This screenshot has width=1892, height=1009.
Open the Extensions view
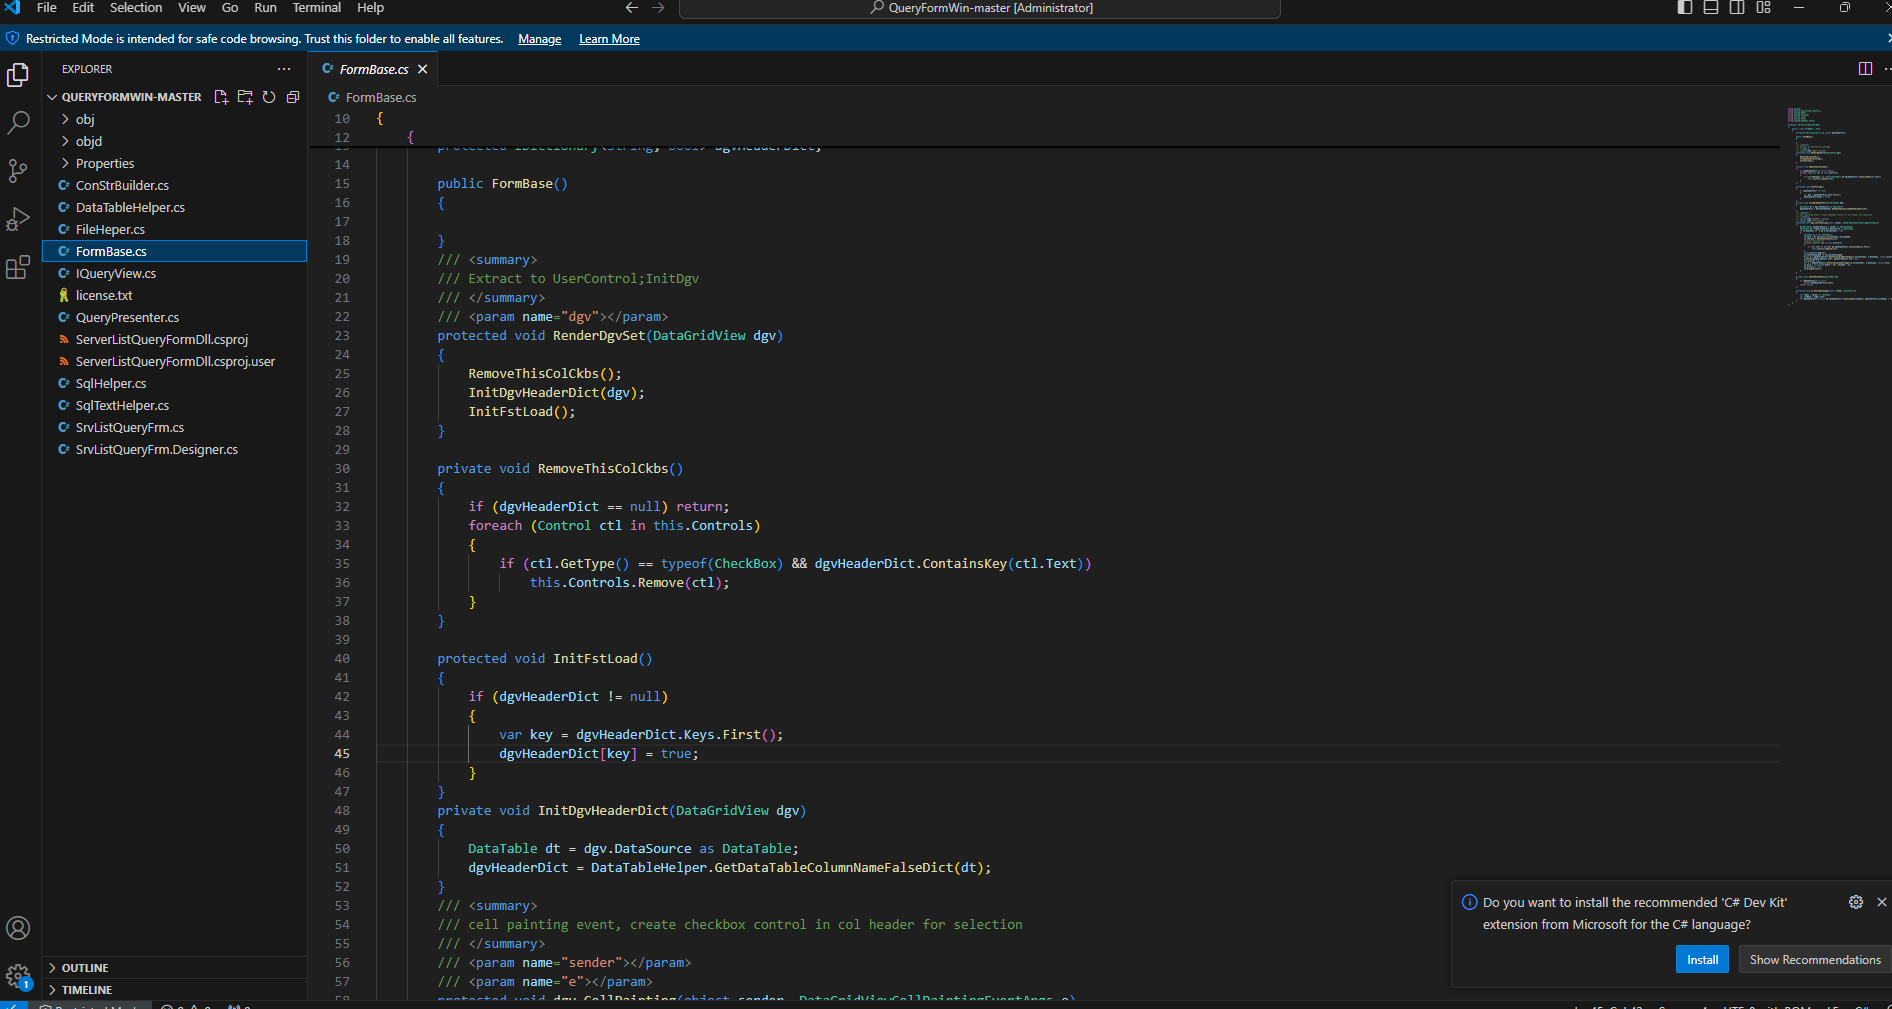click(x=18, y=267)
